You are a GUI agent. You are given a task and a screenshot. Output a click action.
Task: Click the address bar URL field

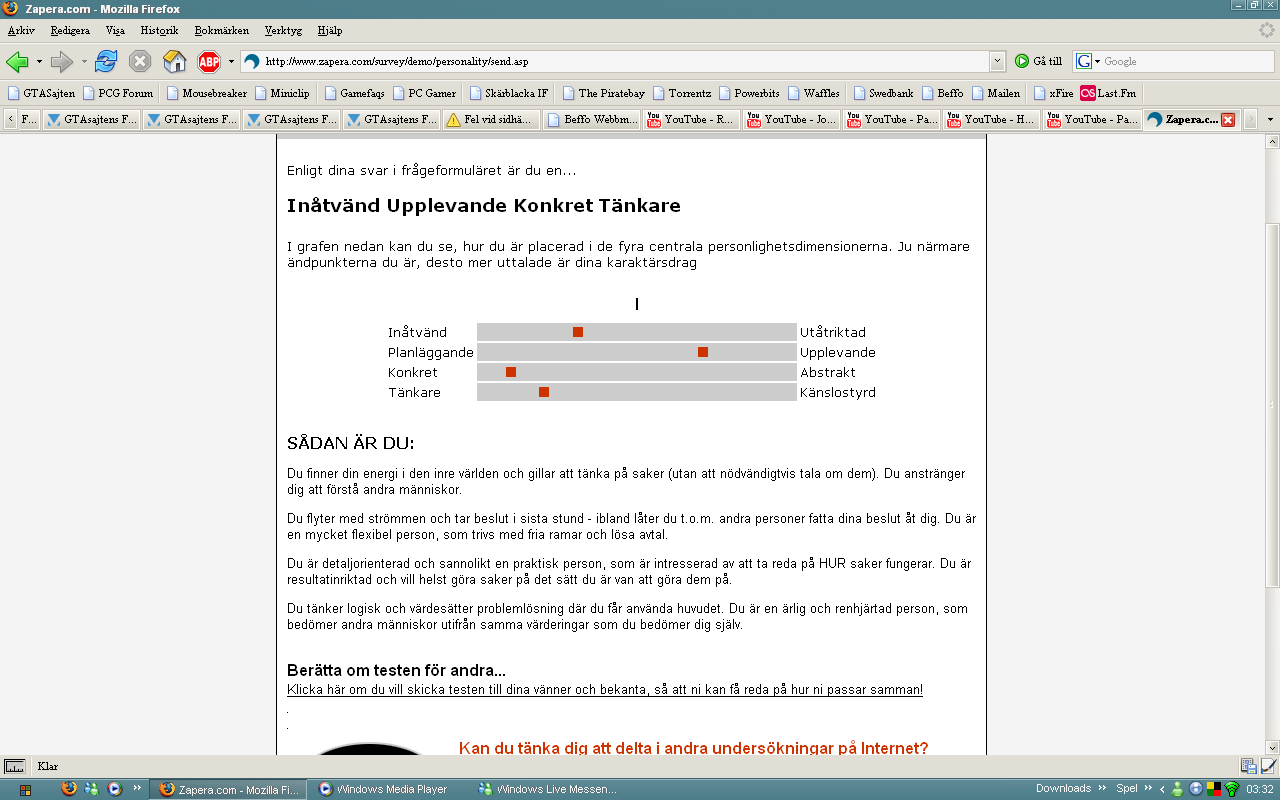[625, 61]
